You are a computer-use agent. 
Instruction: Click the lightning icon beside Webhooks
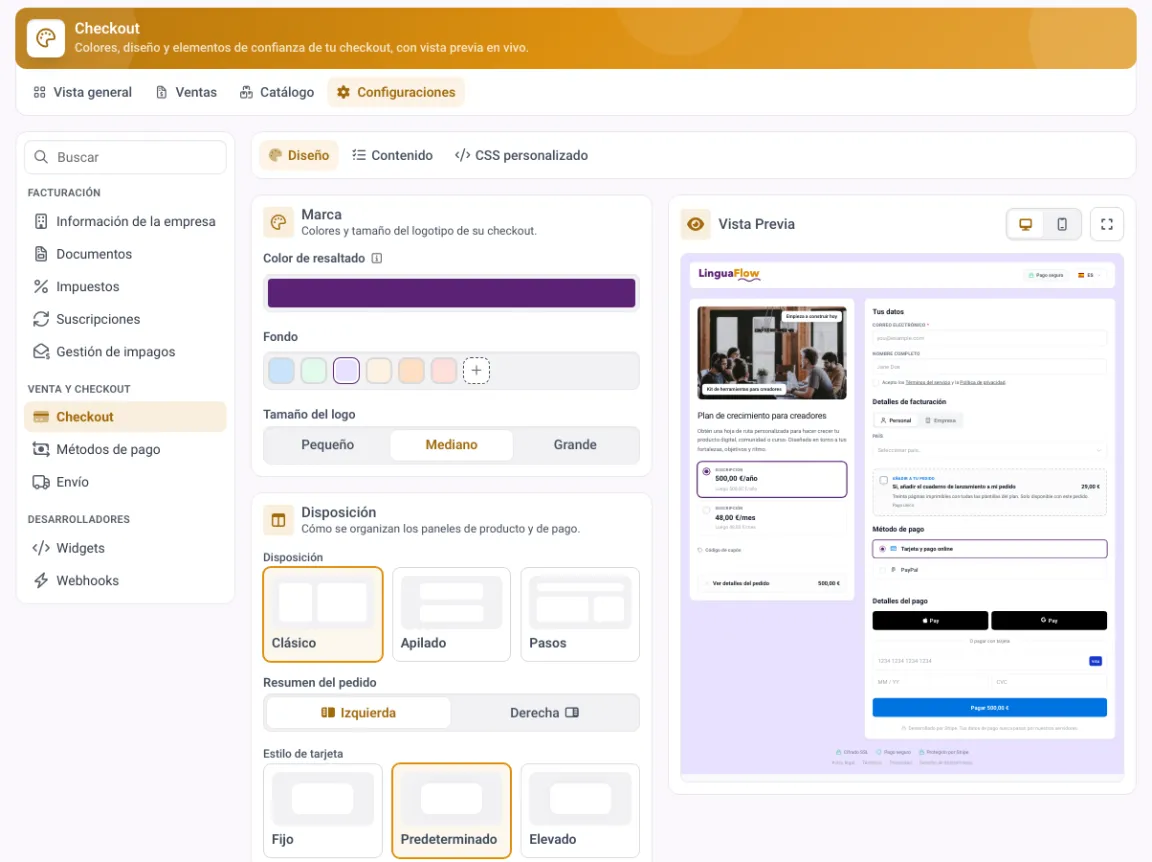coord(41,581)
